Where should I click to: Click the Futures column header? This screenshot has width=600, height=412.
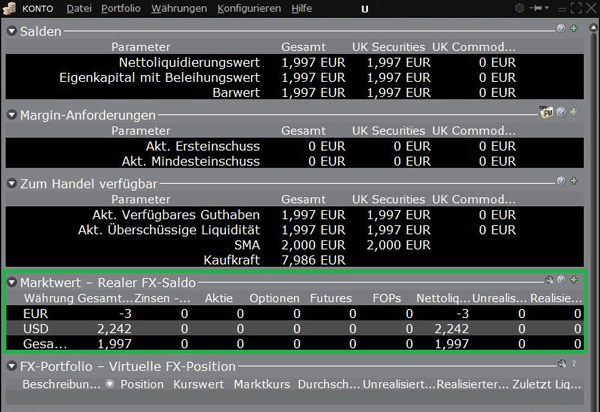pos(331,298)
